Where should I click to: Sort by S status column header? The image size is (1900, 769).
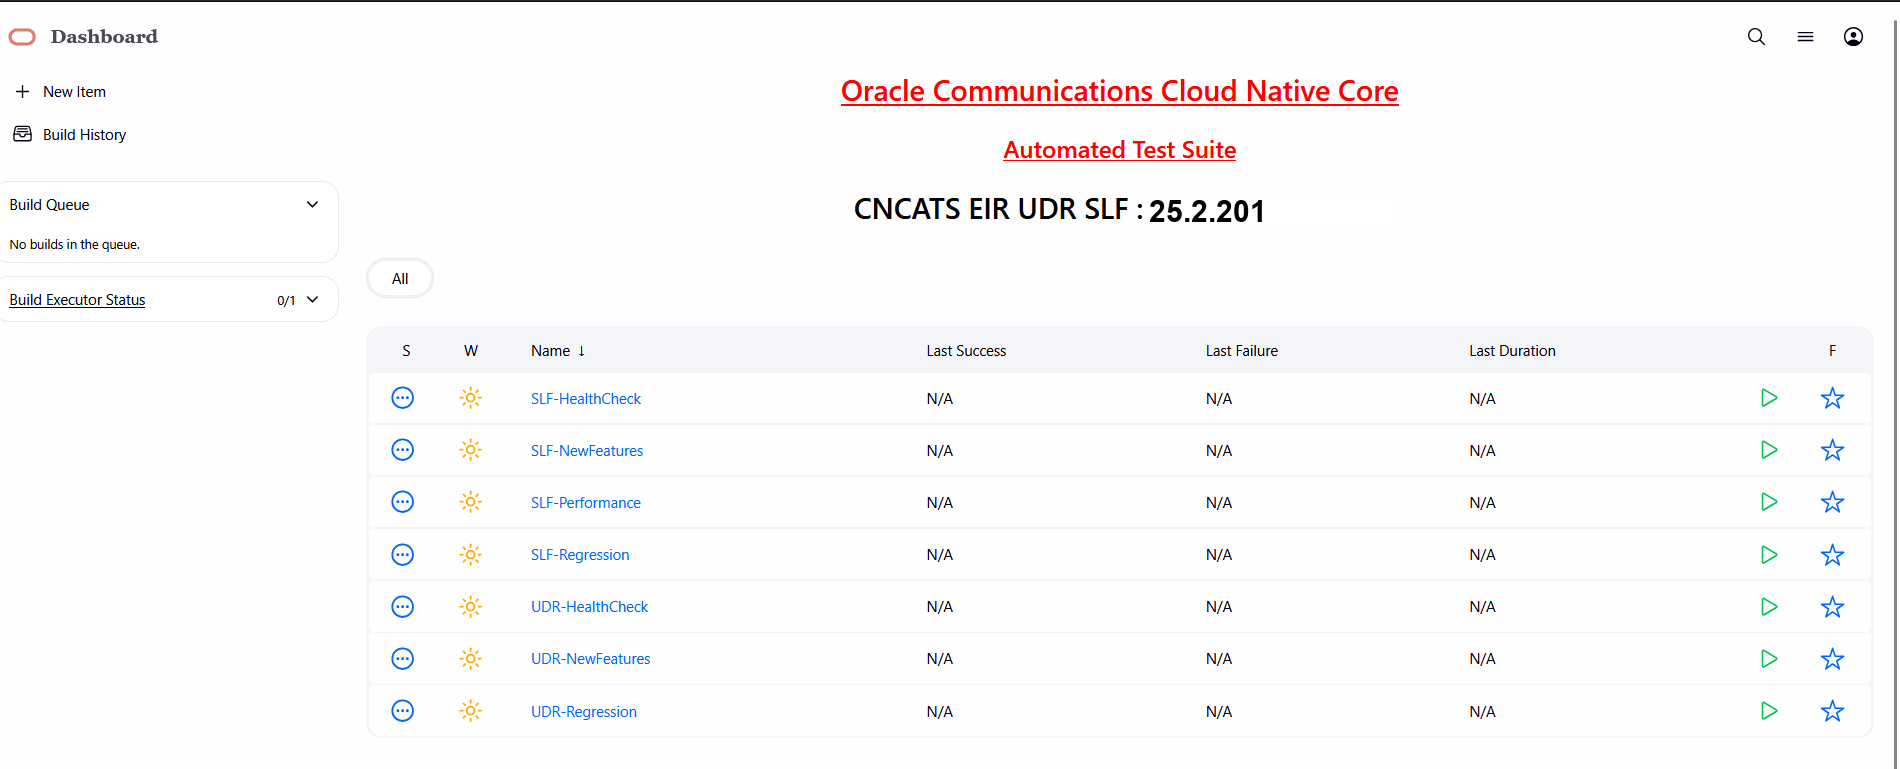click(406, 351)
